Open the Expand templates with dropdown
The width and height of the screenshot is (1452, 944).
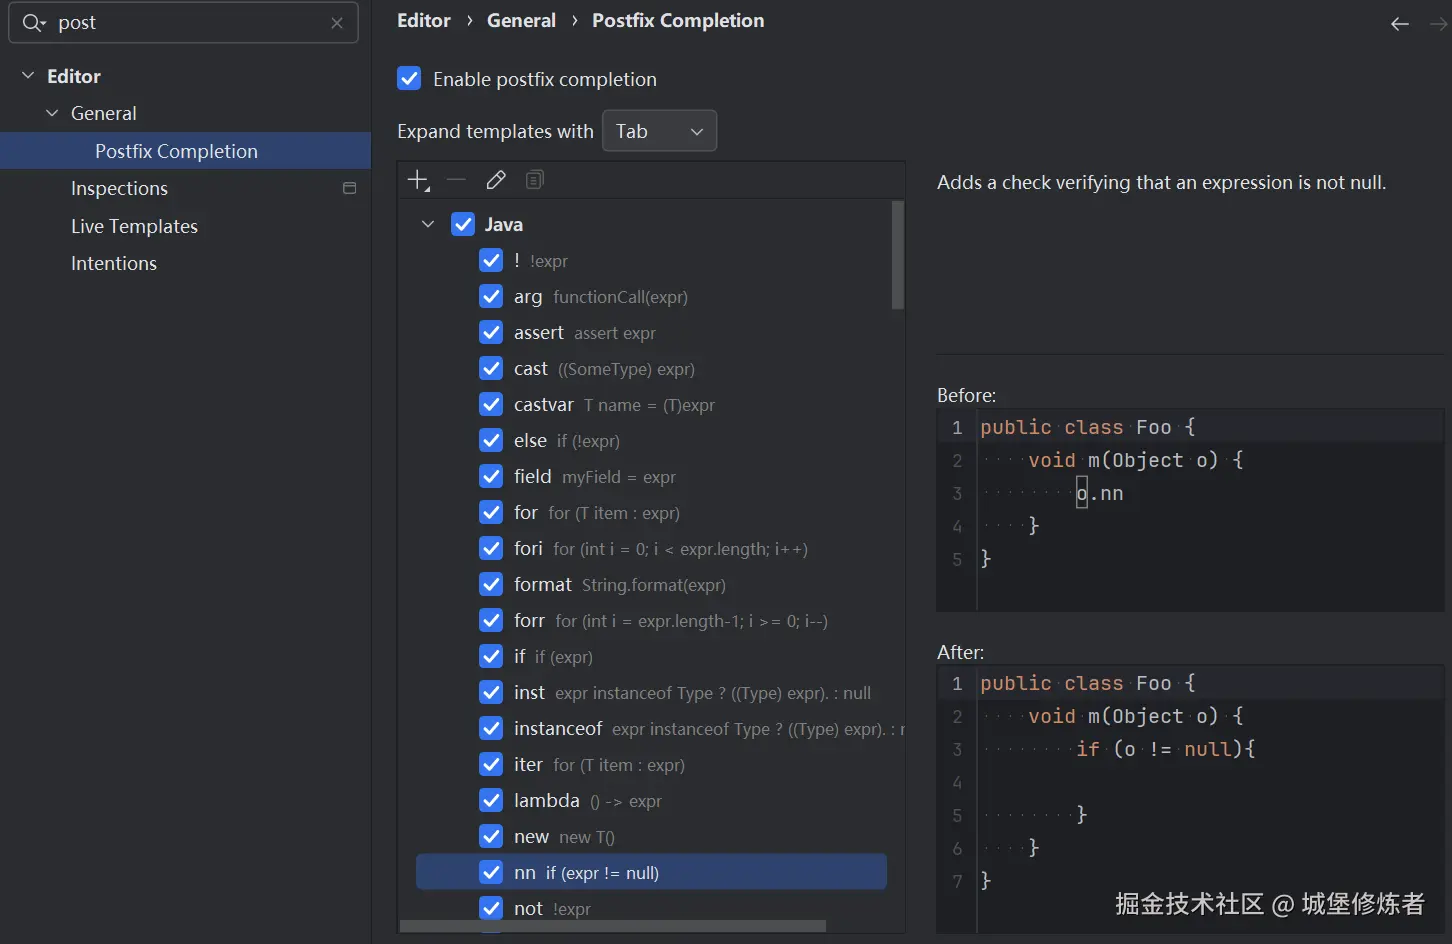[659, 131]
